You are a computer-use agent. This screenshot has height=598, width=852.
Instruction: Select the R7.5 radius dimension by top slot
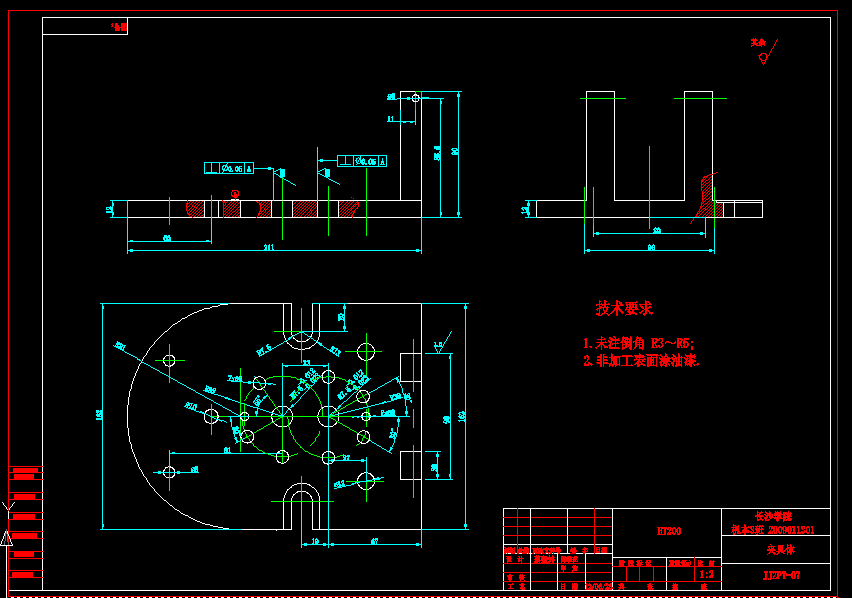[x=264, y=350]
